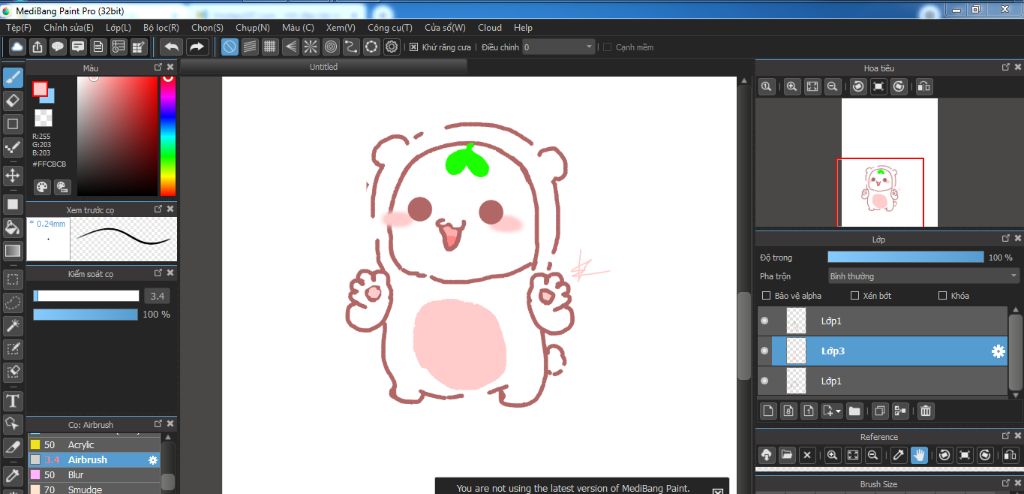This screenshot has height=494, width=1024.
Task: Float the Lớp layer panel
Action: pos(1006,239)
